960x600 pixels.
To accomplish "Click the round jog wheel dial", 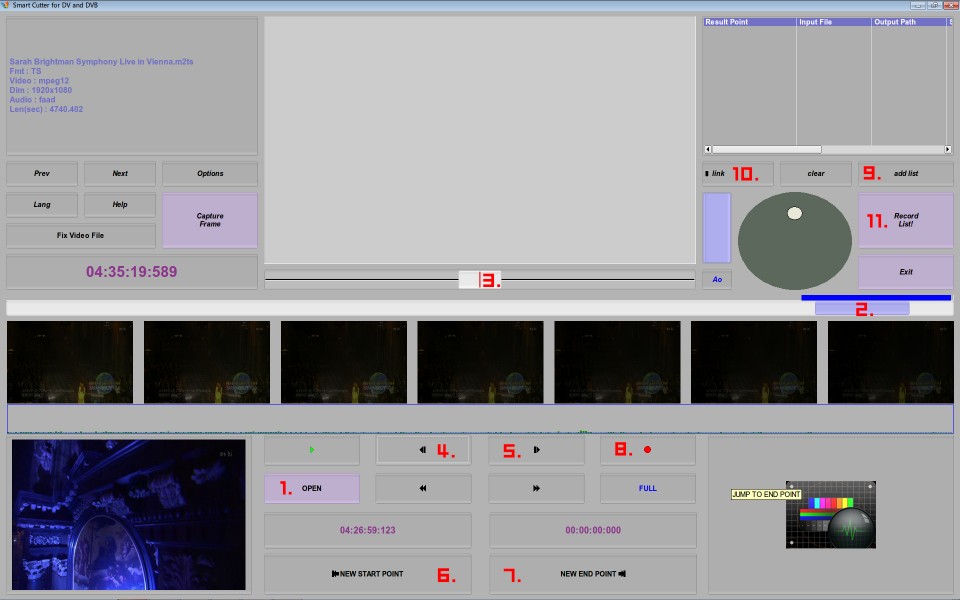I will tap(795, 241).
